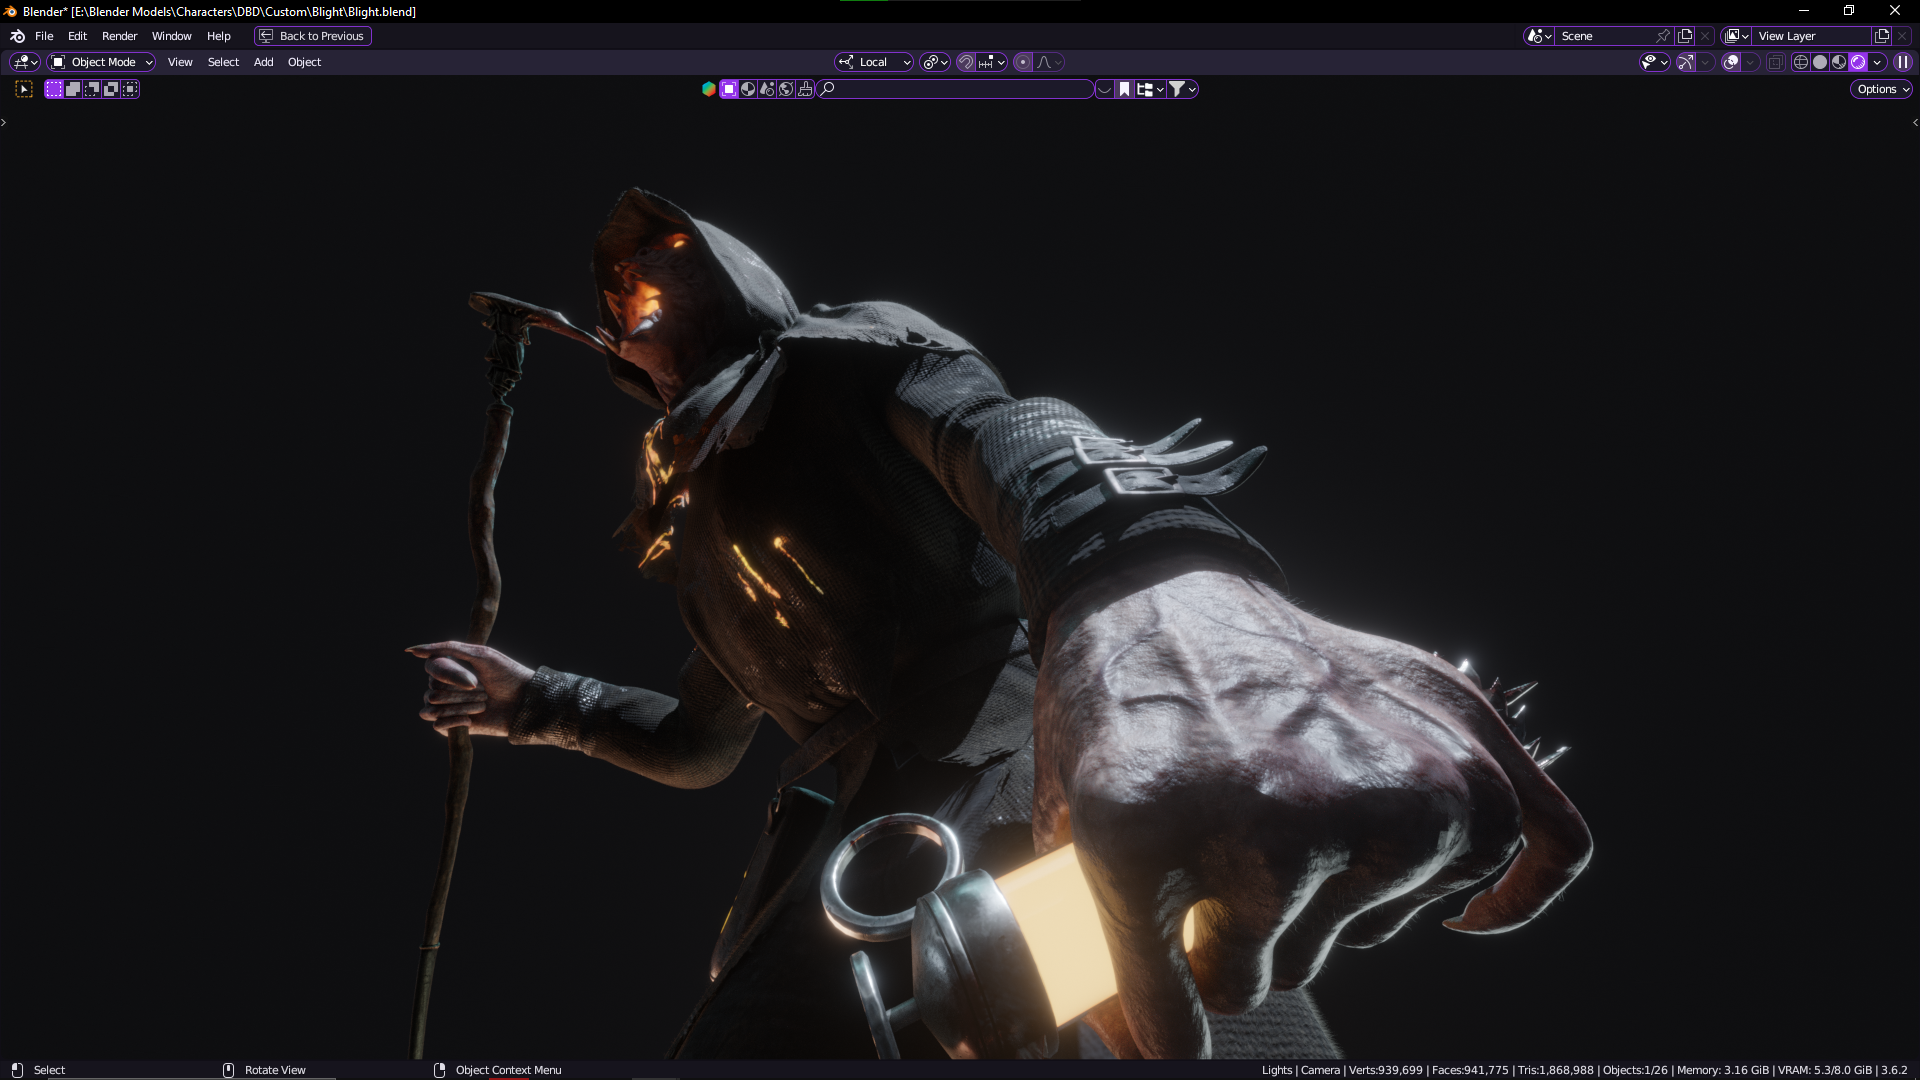1920x1080 pixels.
Task: Toggle viewport overlays
Action: (1732, 62)
